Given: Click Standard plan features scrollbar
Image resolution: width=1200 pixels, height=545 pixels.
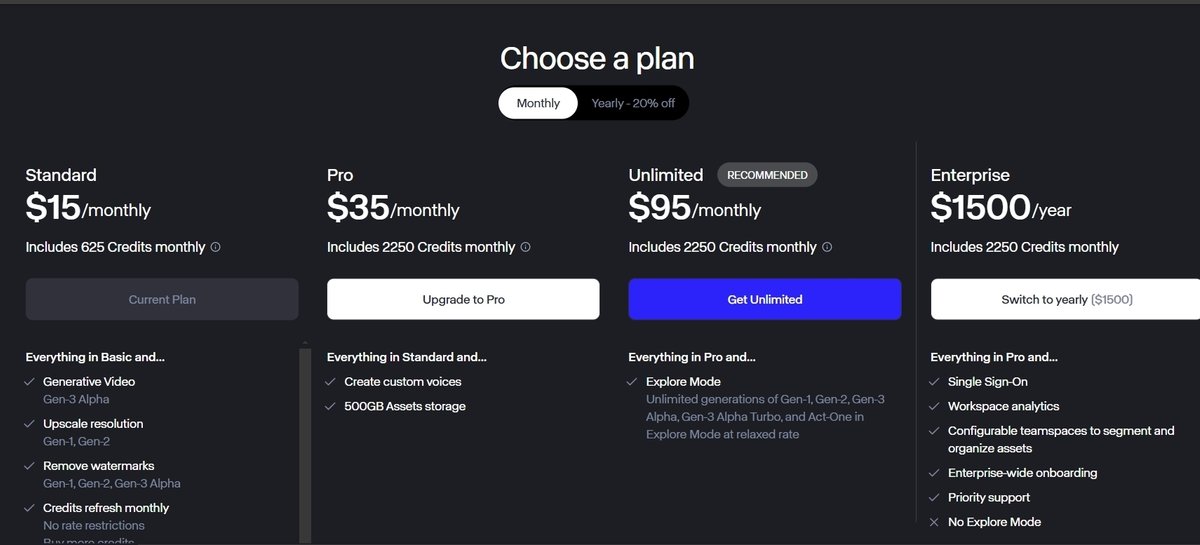Looking at the screenshot, I should [x=306, y=442].
